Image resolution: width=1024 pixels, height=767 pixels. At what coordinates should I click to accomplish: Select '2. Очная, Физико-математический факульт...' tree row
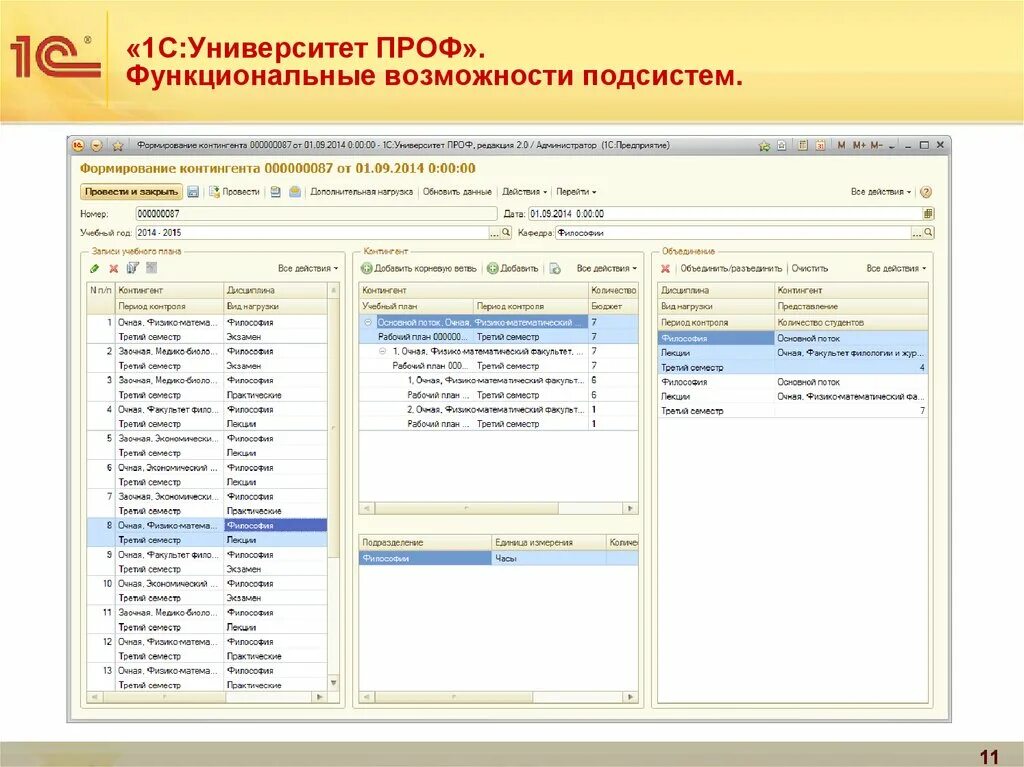pos(498,410)
